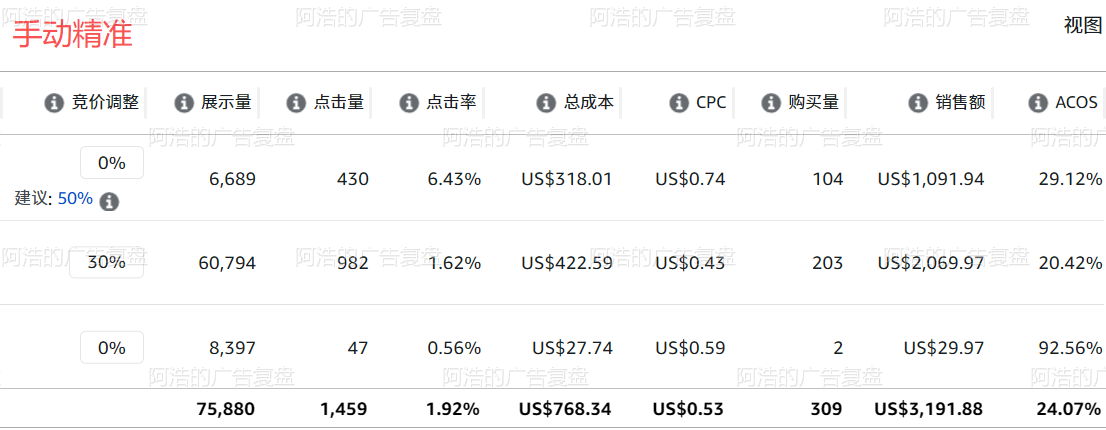Viewport: 1106px width, 430px height.
Task: Click info icon beside 竞价调整 header
Action: 54,103
